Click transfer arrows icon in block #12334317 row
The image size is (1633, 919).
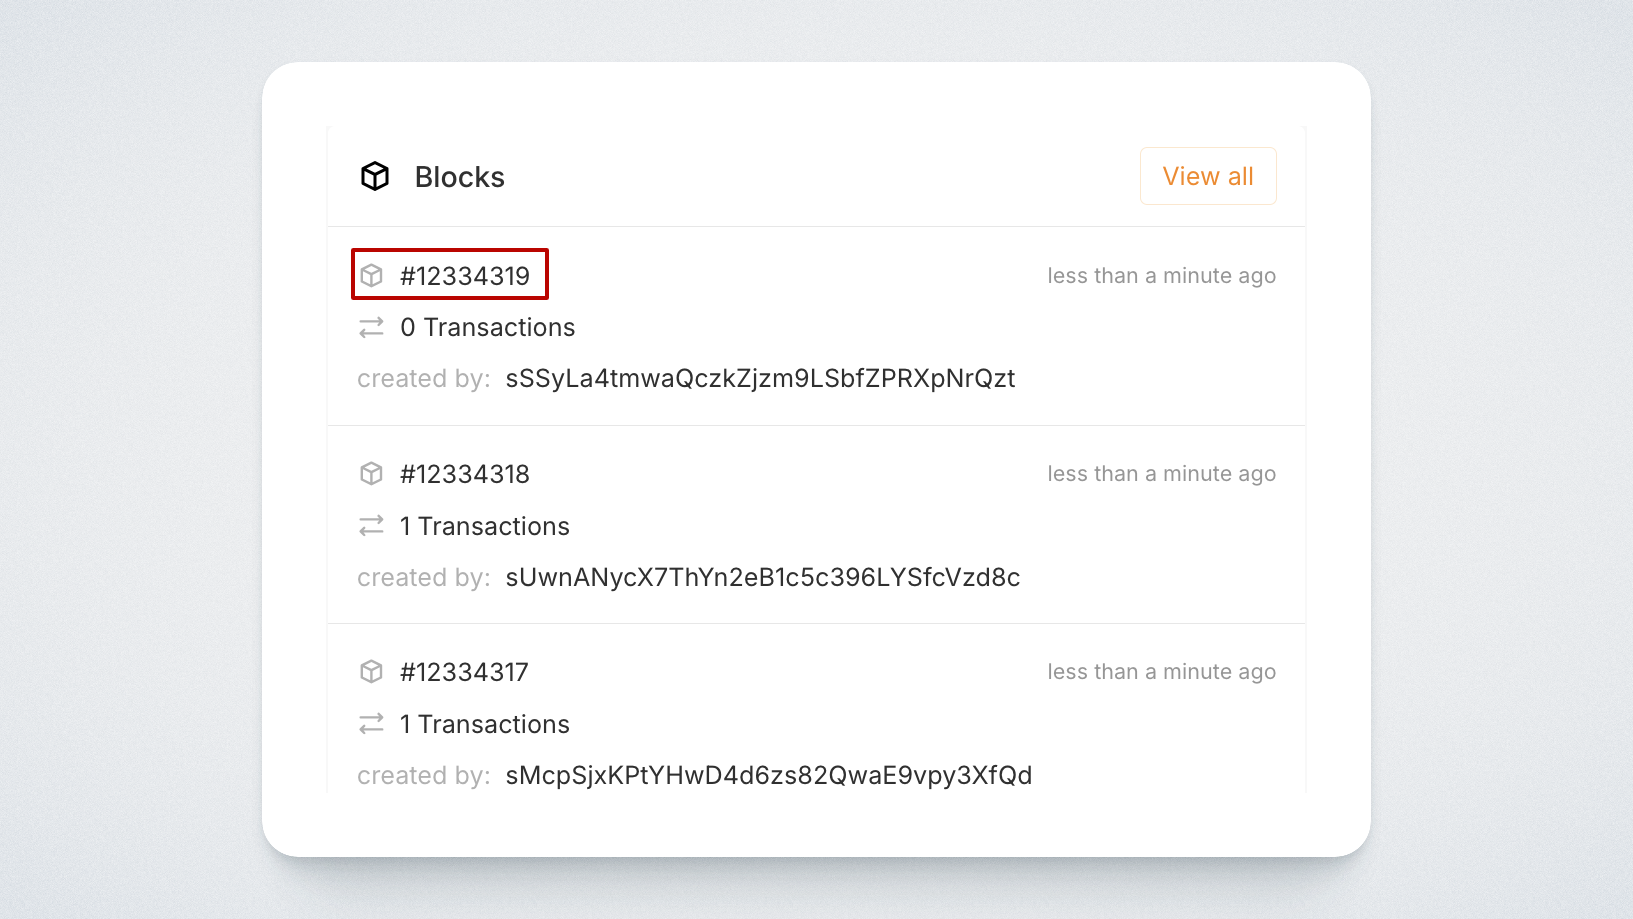pyautogui.click(x=372, y=724)
